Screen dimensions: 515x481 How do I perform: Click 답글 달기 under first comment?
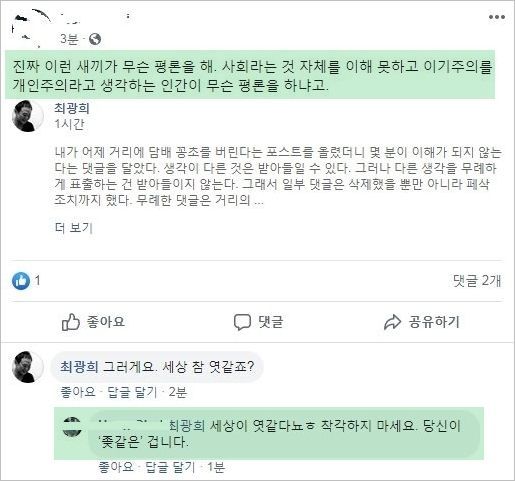point(132,392)
